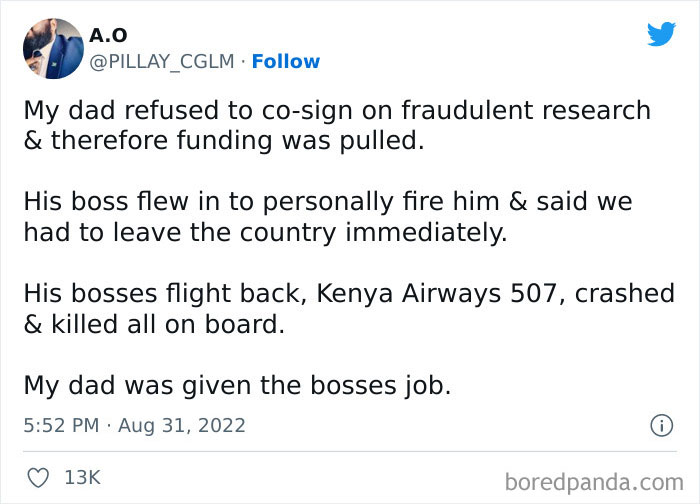This screenshot has width=700, height=504.
Task: Follow the @PILLAY_CGLM account
Action: 286,61
